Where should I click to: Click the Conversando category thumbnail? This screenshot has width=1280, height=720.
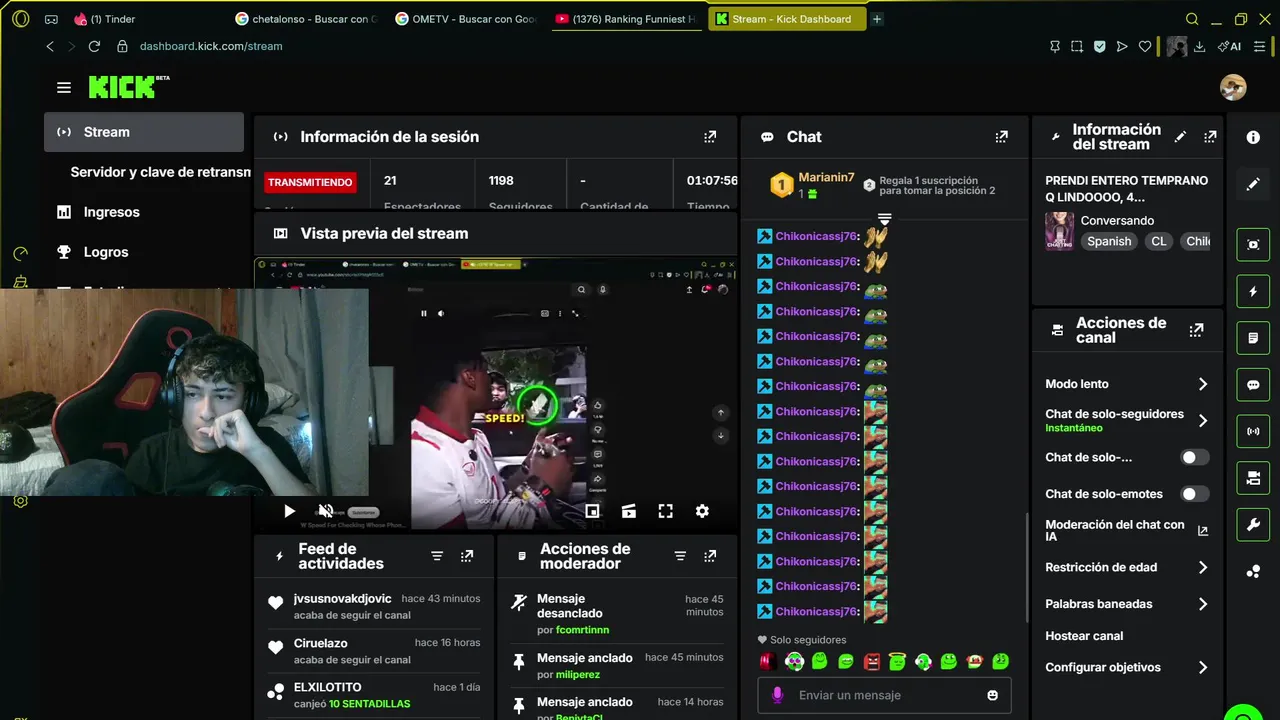click(1059, 231)
